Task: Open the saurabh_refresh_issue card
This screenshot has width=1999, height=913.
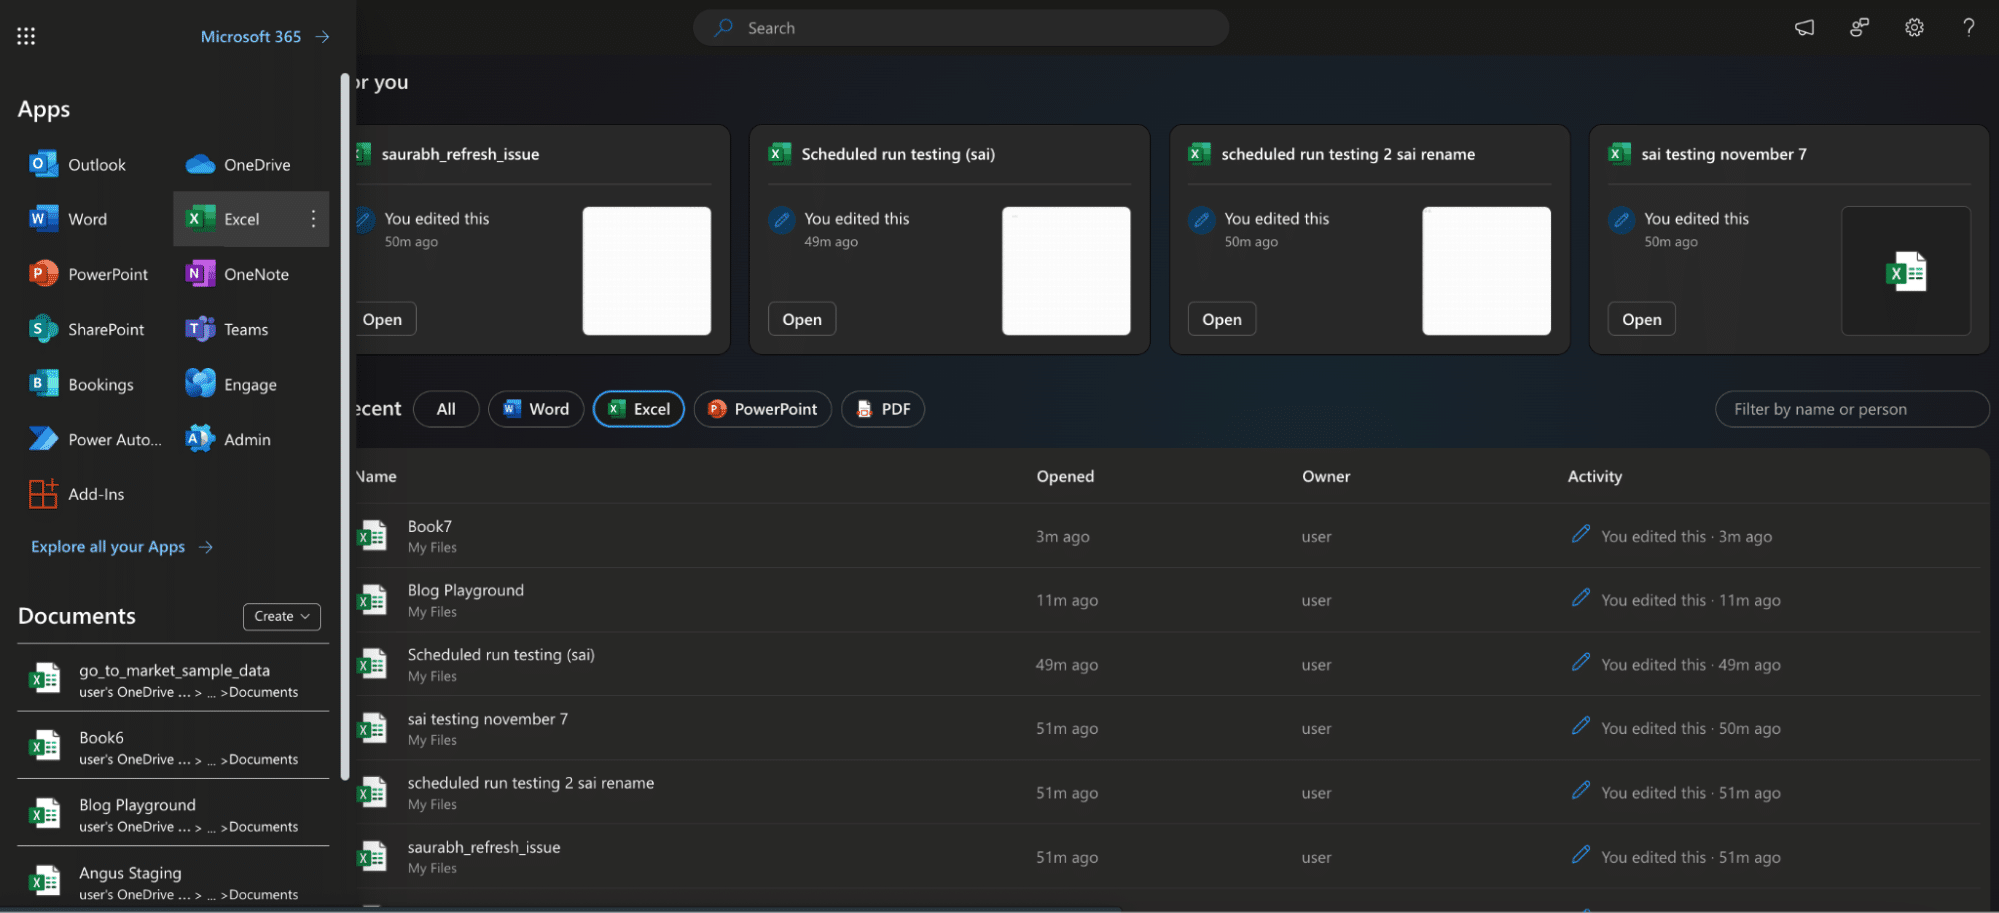Action: [x=384, y=319]
